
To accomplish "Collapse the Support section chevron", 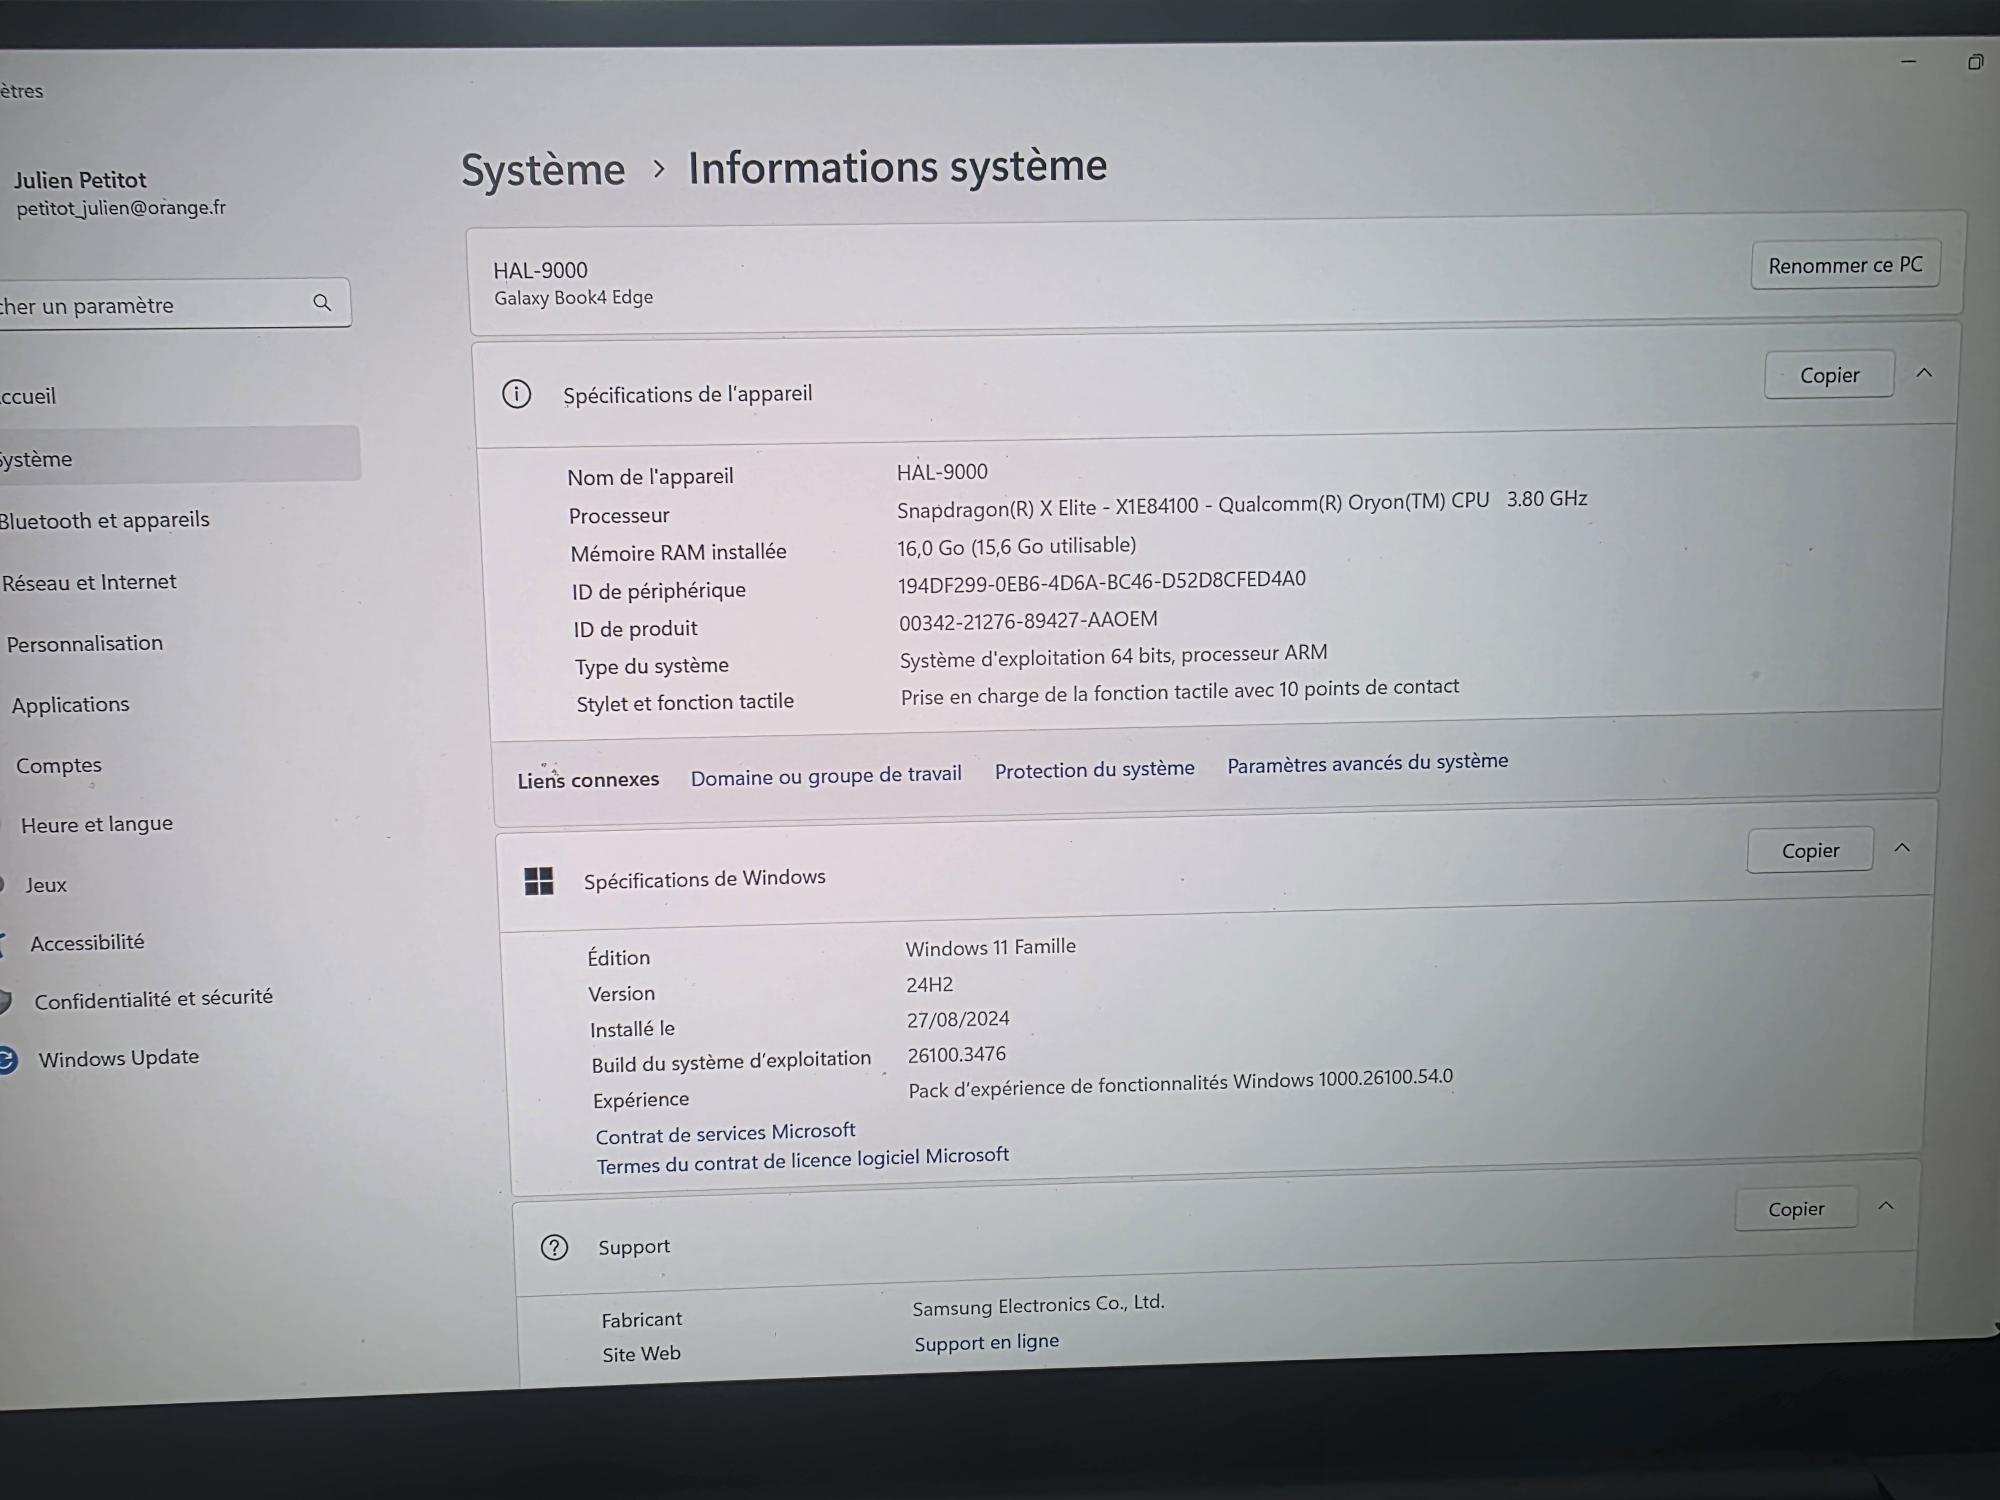I will [x=1886, y=1206].
